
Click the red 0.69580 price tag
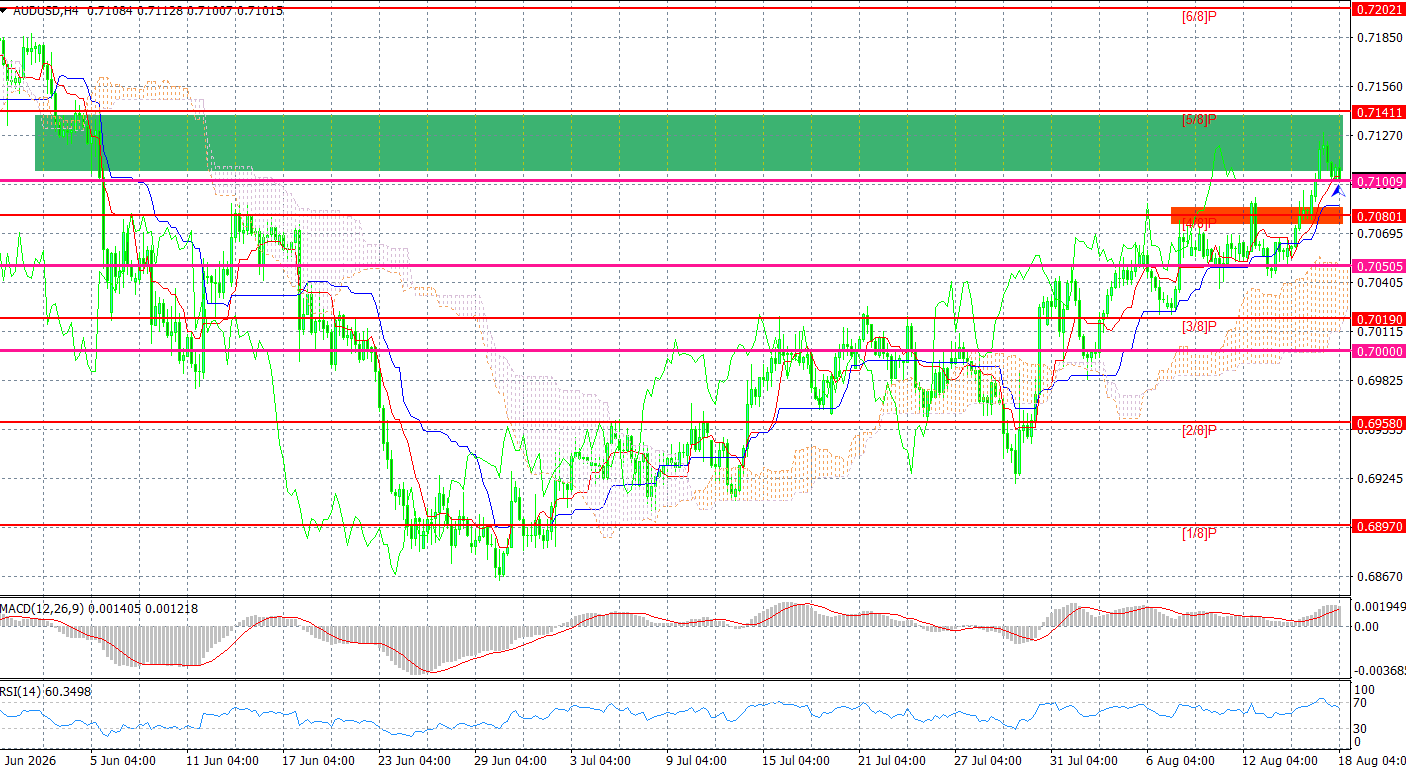click(1378, 423)
